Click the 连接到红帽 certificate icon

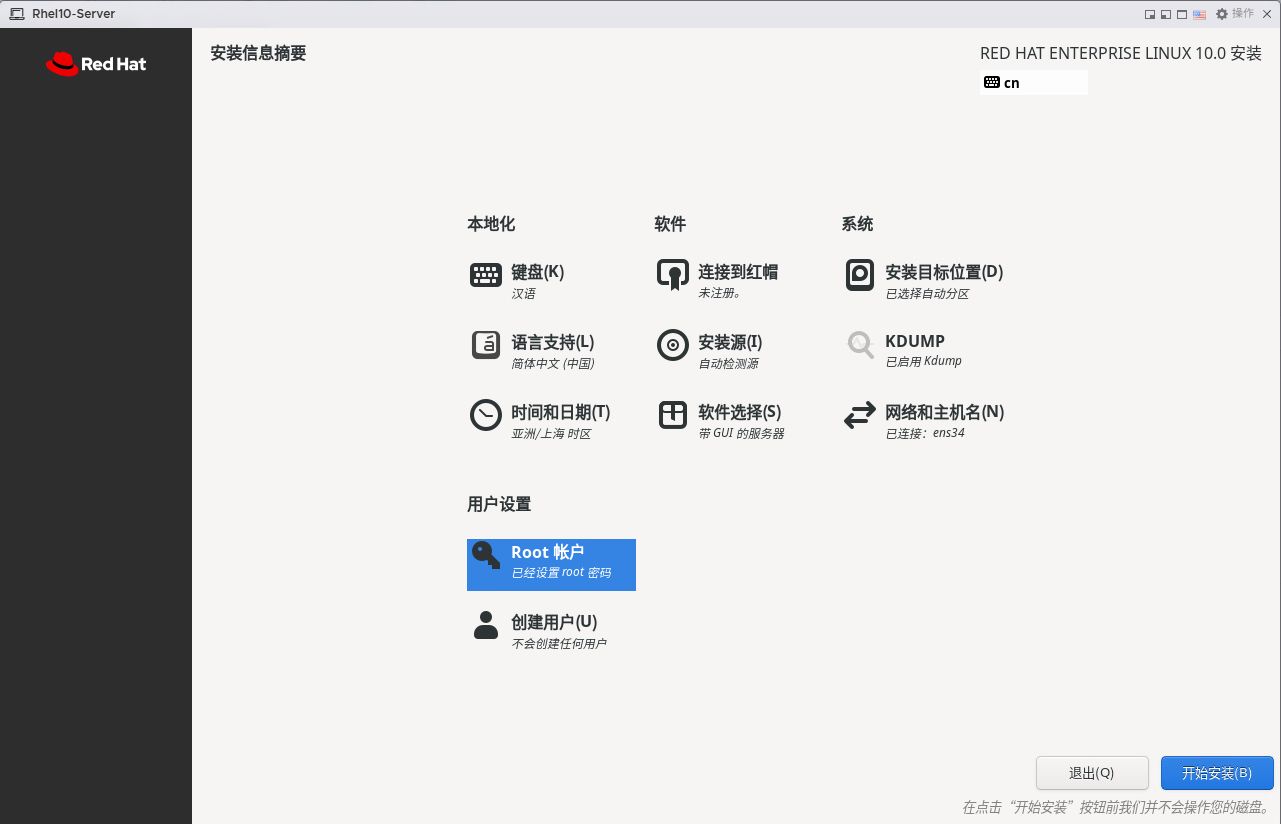tap(672, 275)
